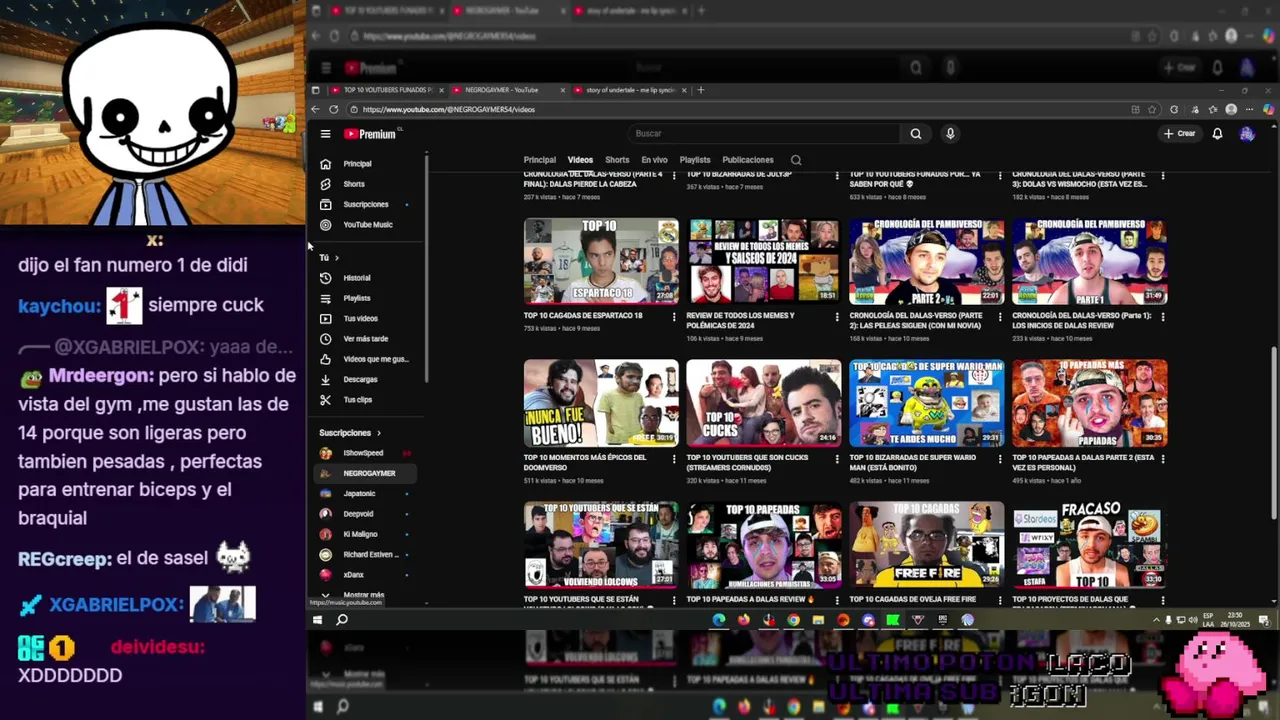This screenshot has width=1280, height=720.
Task: Open a new browser tab with plus
Action: click(700, 90)
